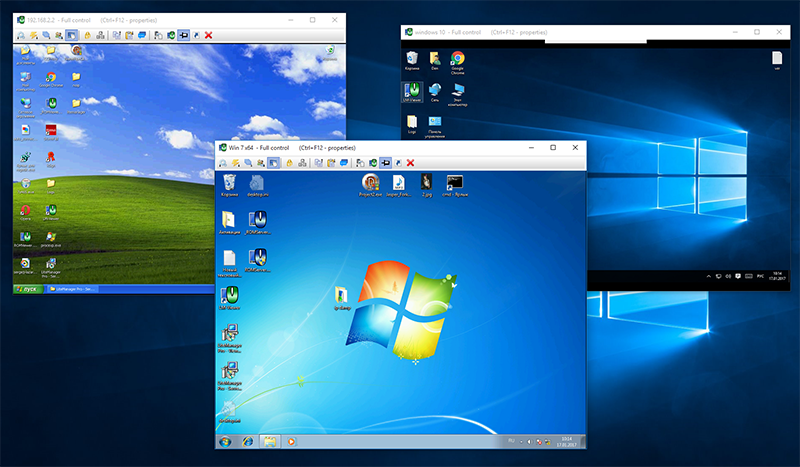Open Windows Explorer from the Win 7 taskbar
Screen dimensions: 800x467
tap(269, 440)
